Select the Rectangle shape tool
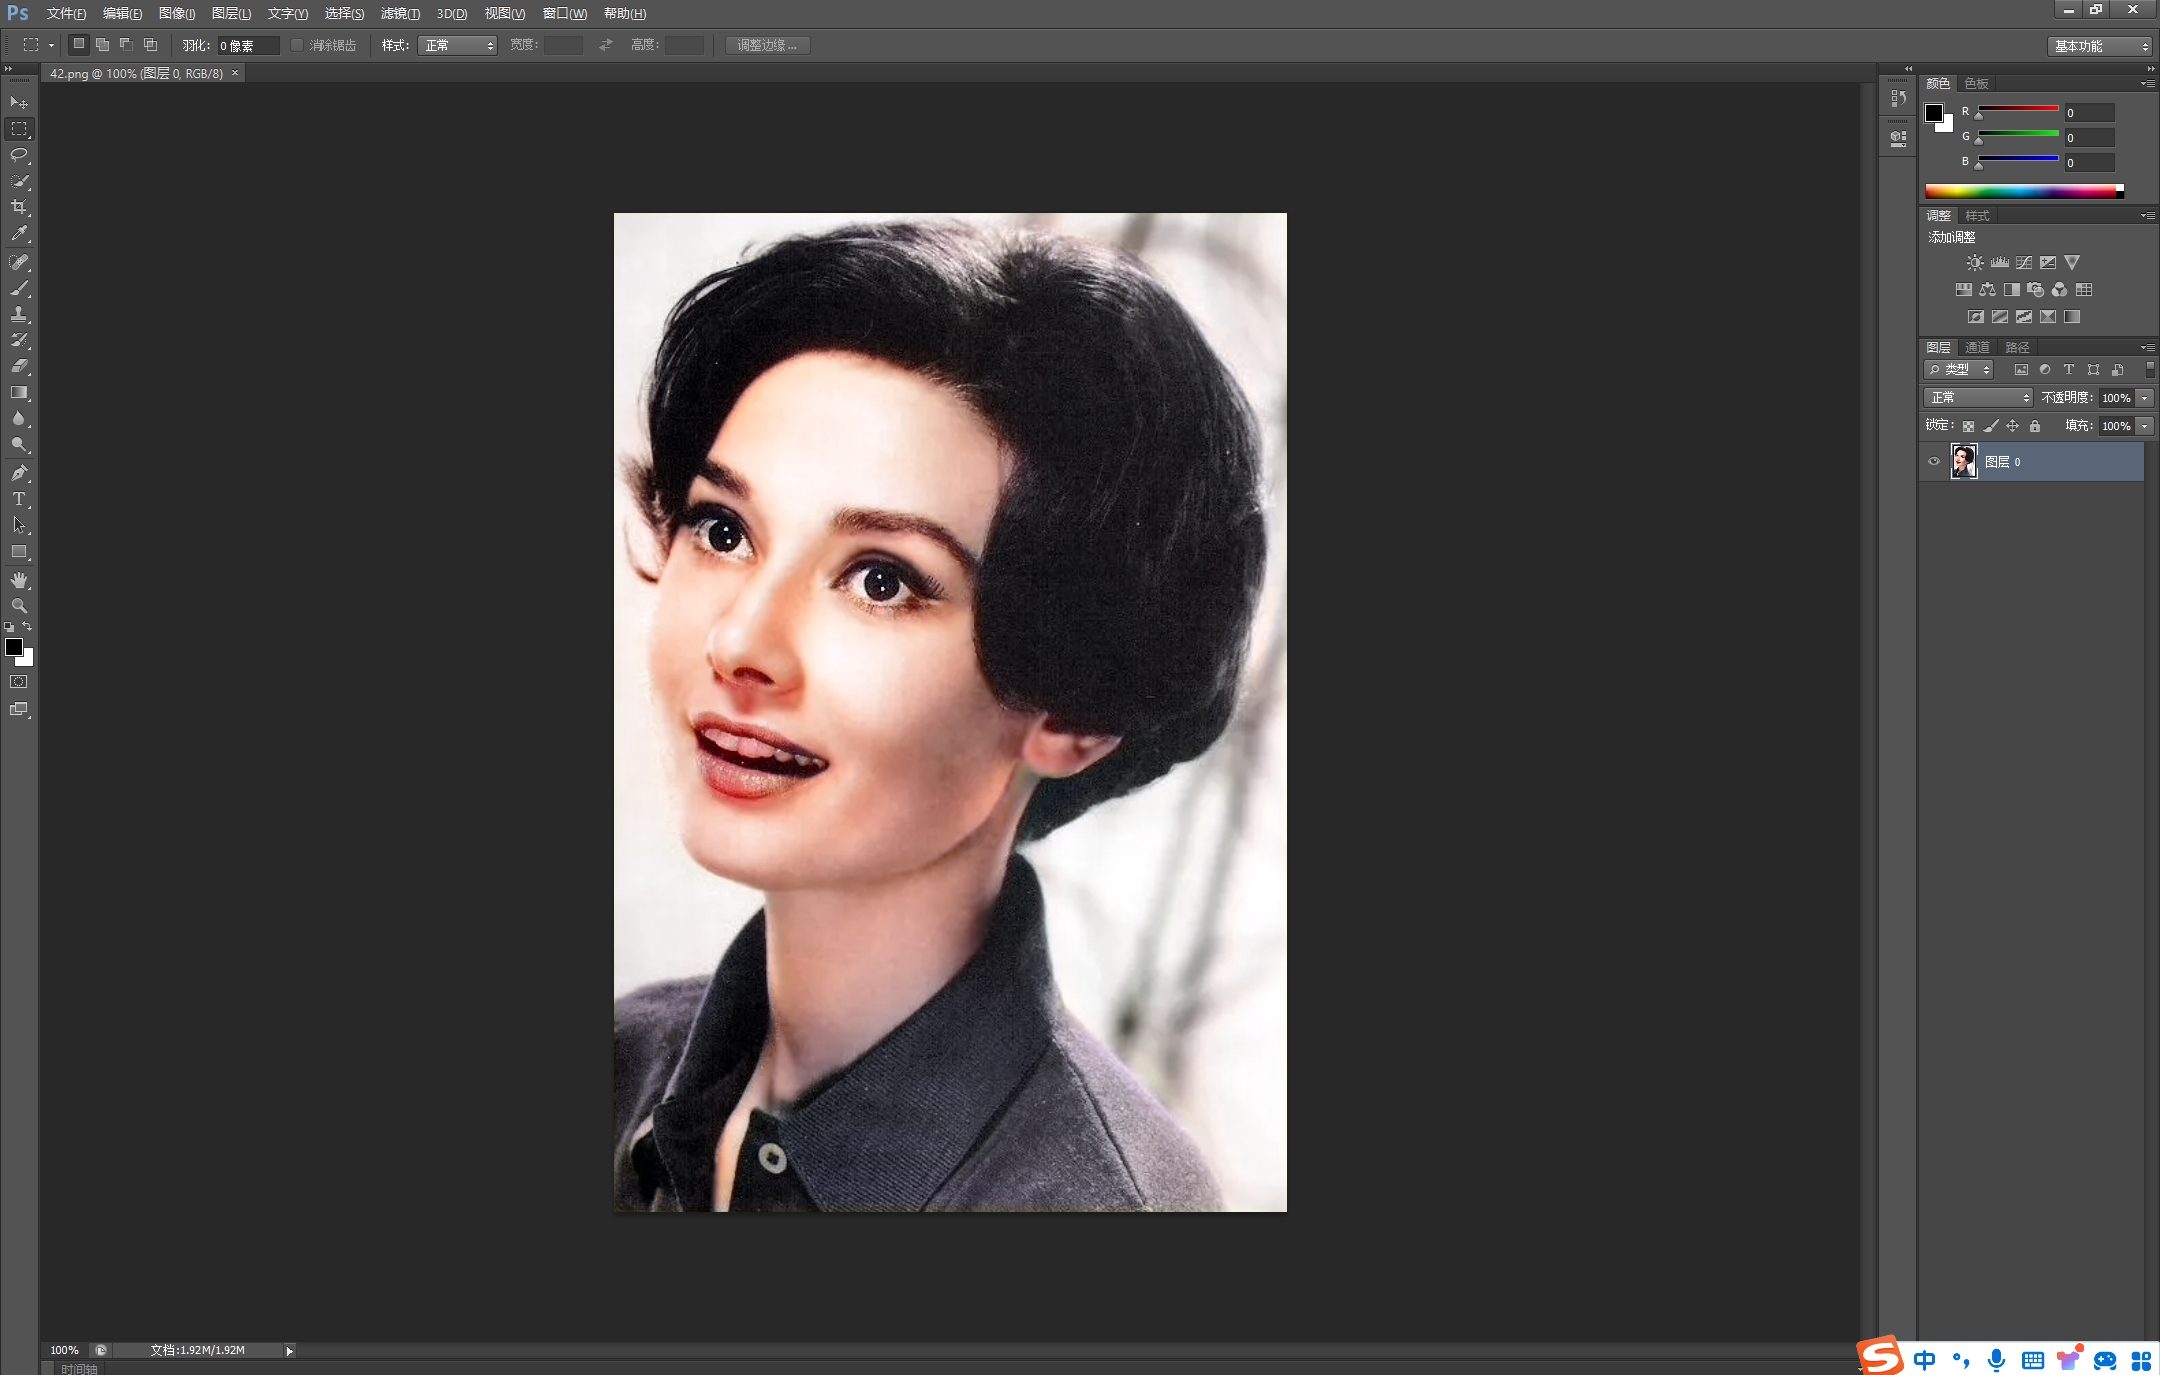 click(19, 551)
